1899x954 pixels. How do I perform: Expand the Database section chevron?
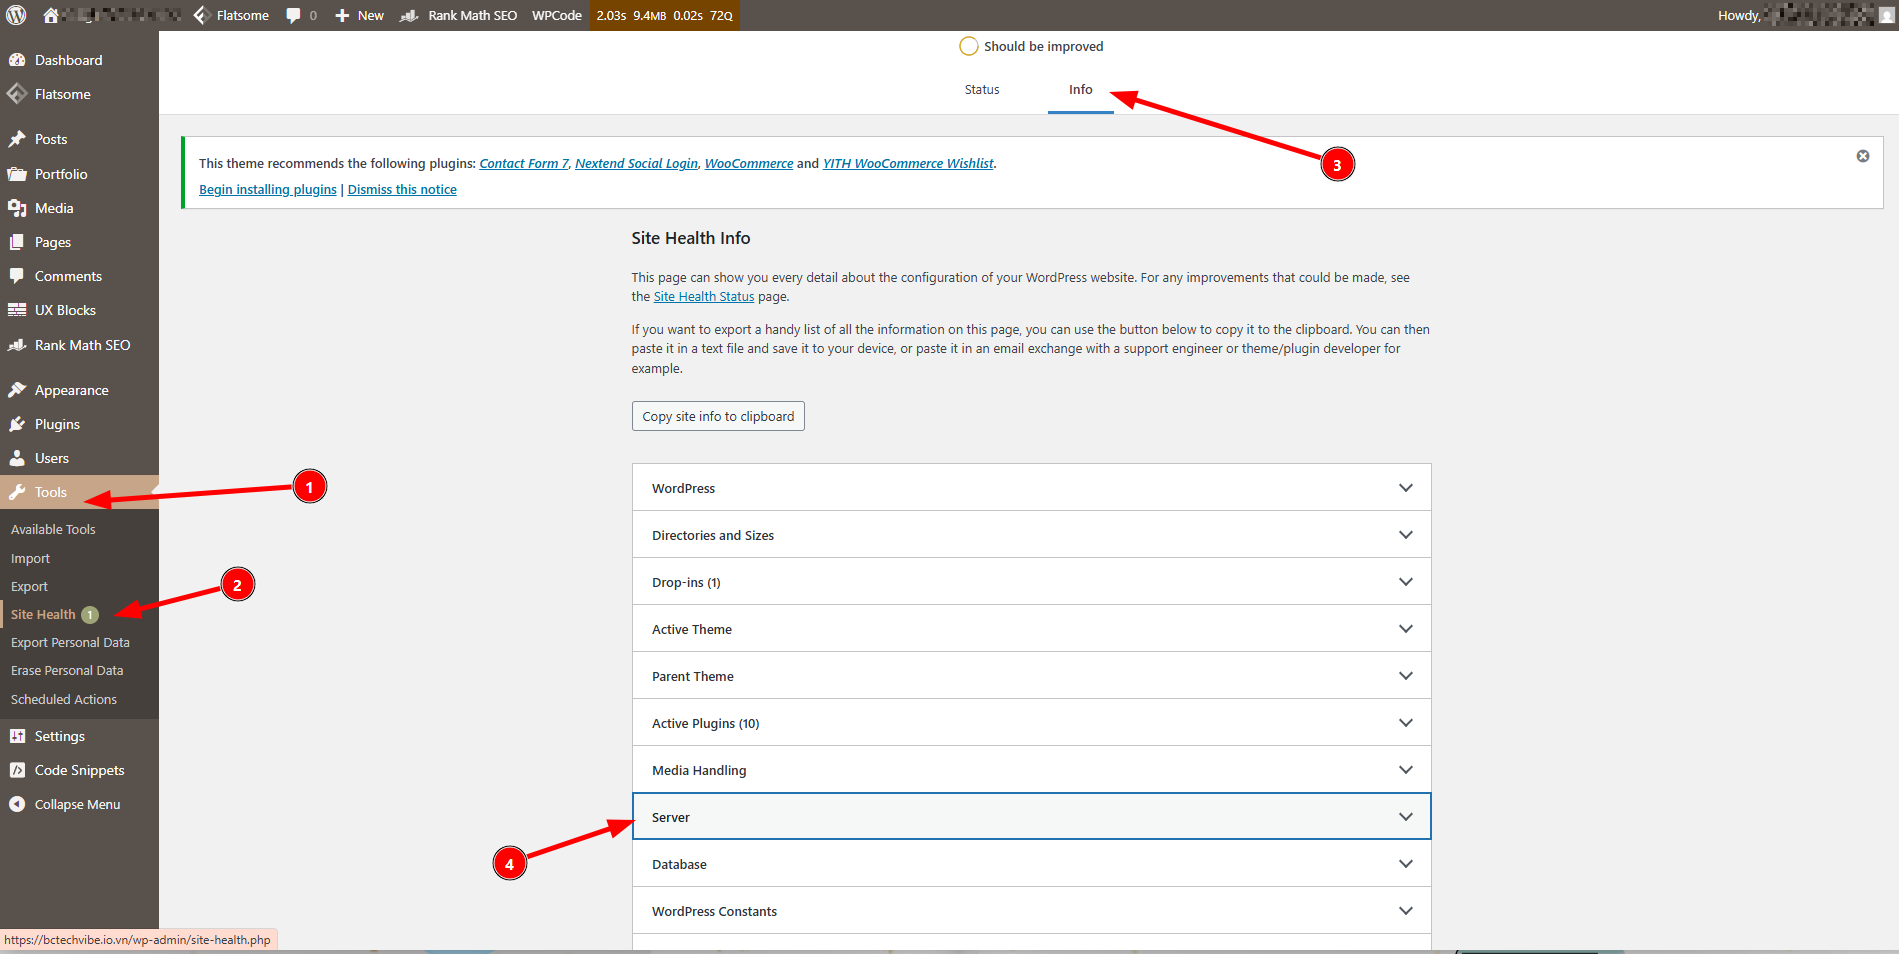[1405, 864]
